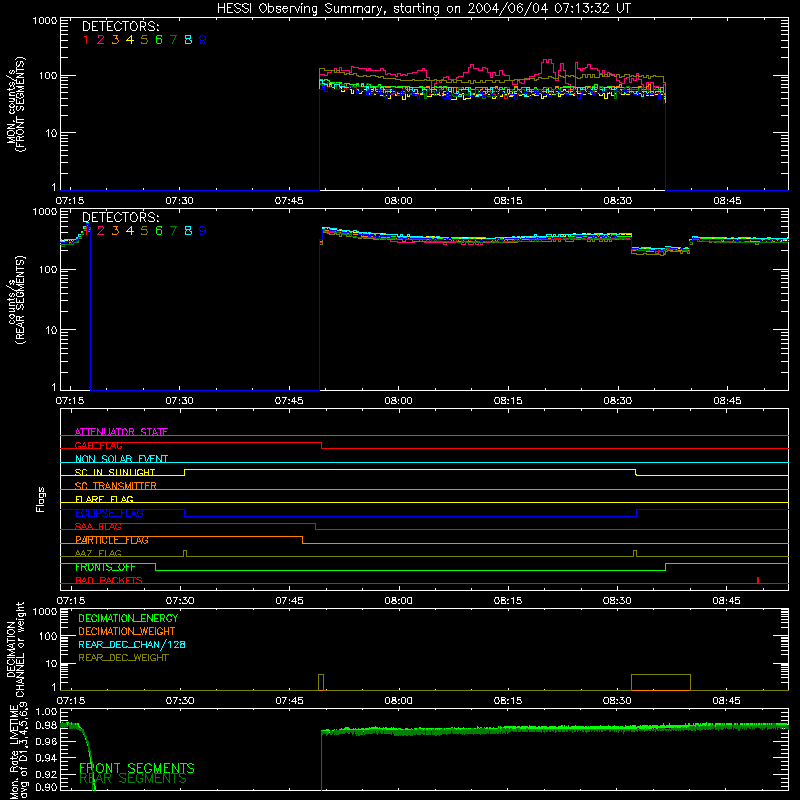Click the 1000 tick on decimation y-axis

(45, 611)
